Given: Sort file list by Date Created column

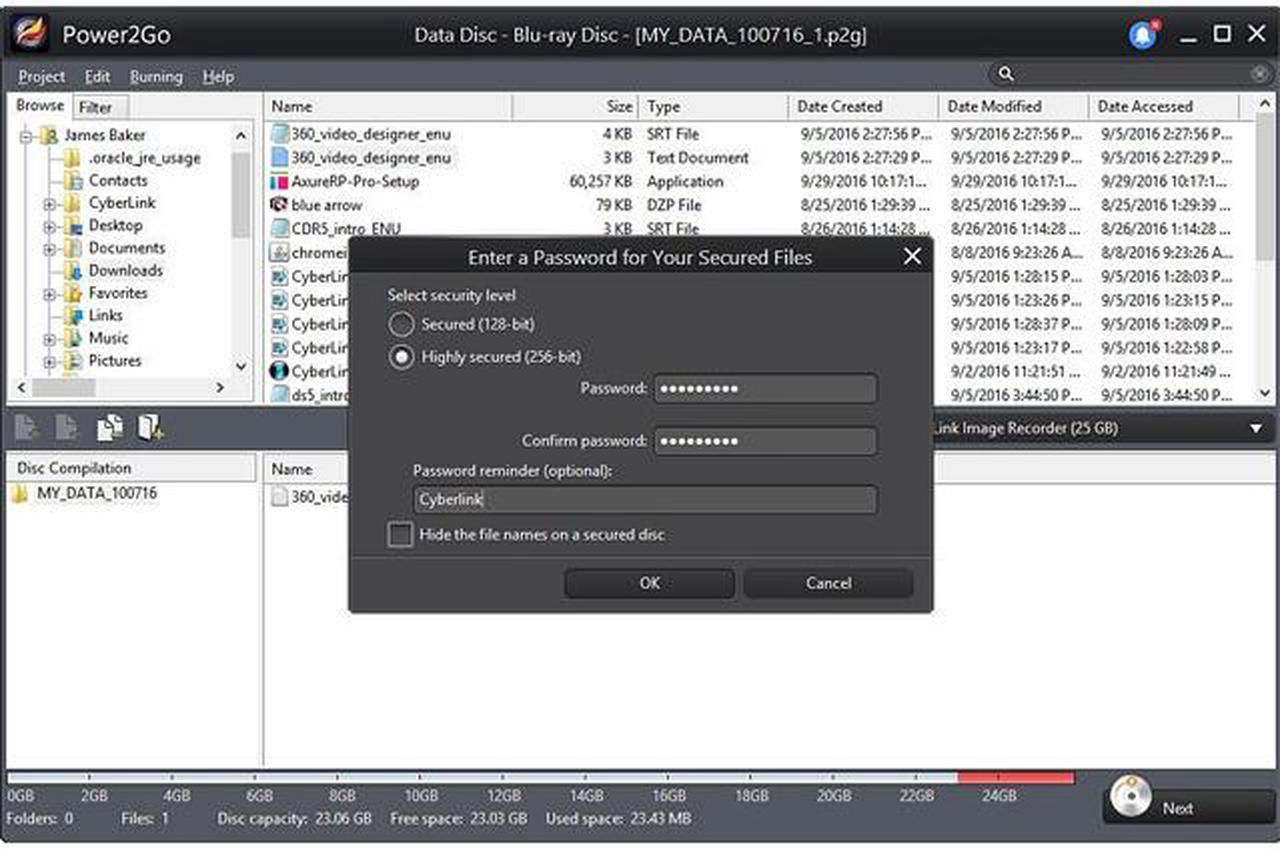Looking at the screenshot, I should (x=863, y=107).
